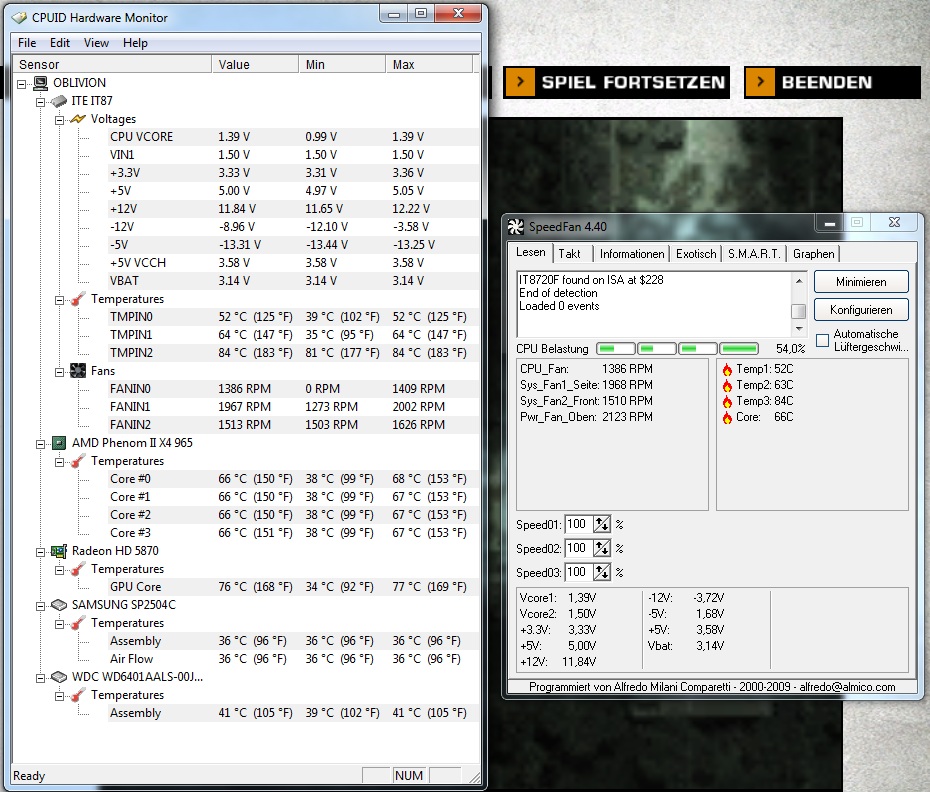
Task: Click the first CPU Belastung load bar
Action: (616, 349)
